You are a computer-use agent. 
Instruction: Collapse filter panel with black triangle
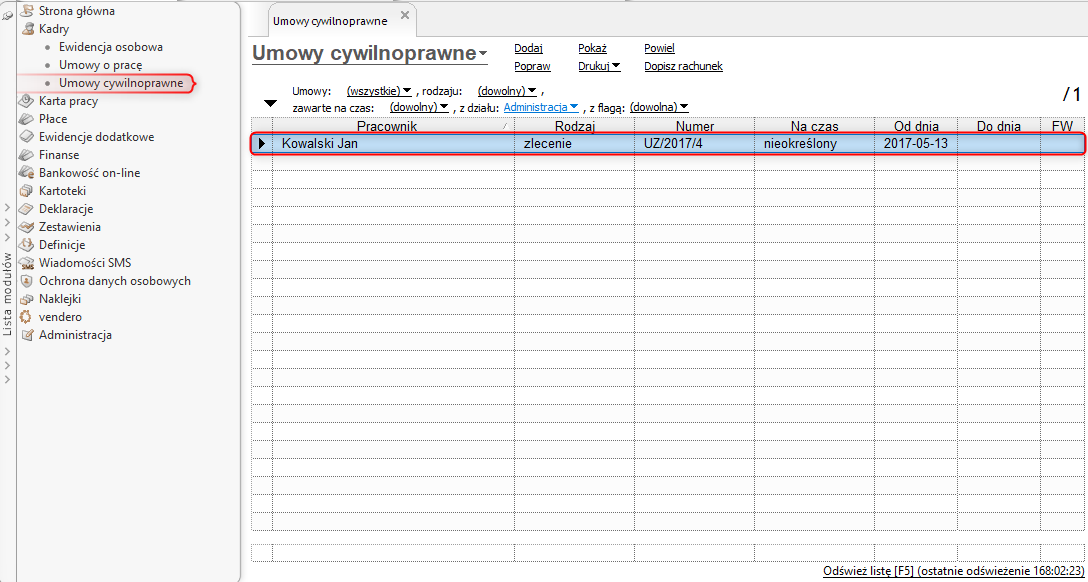271,103
